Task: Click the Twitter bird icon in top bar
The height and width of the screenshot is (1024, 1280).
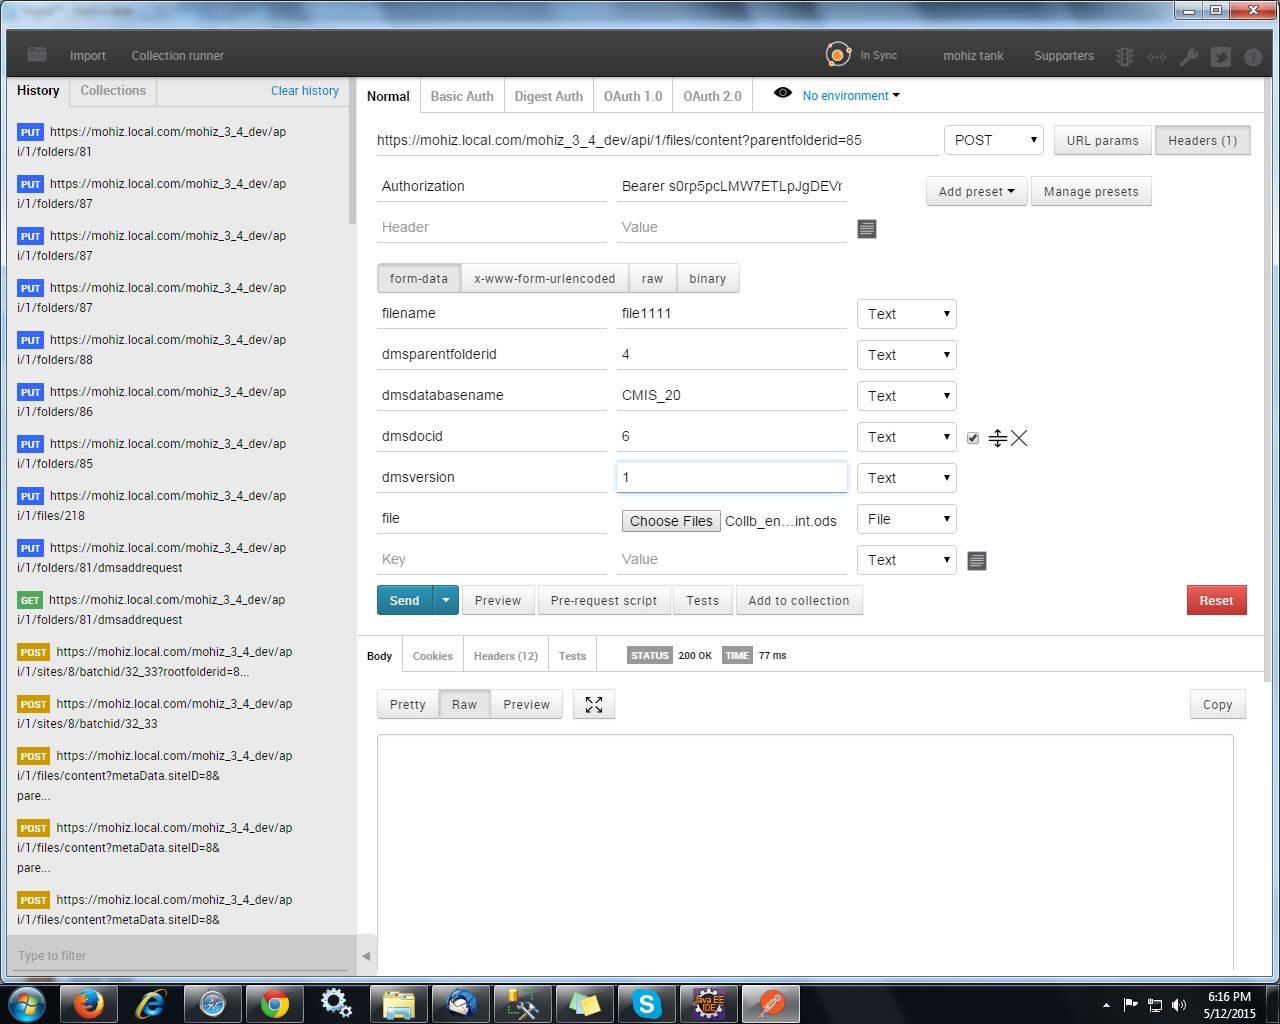Action: coord(1221,57)
